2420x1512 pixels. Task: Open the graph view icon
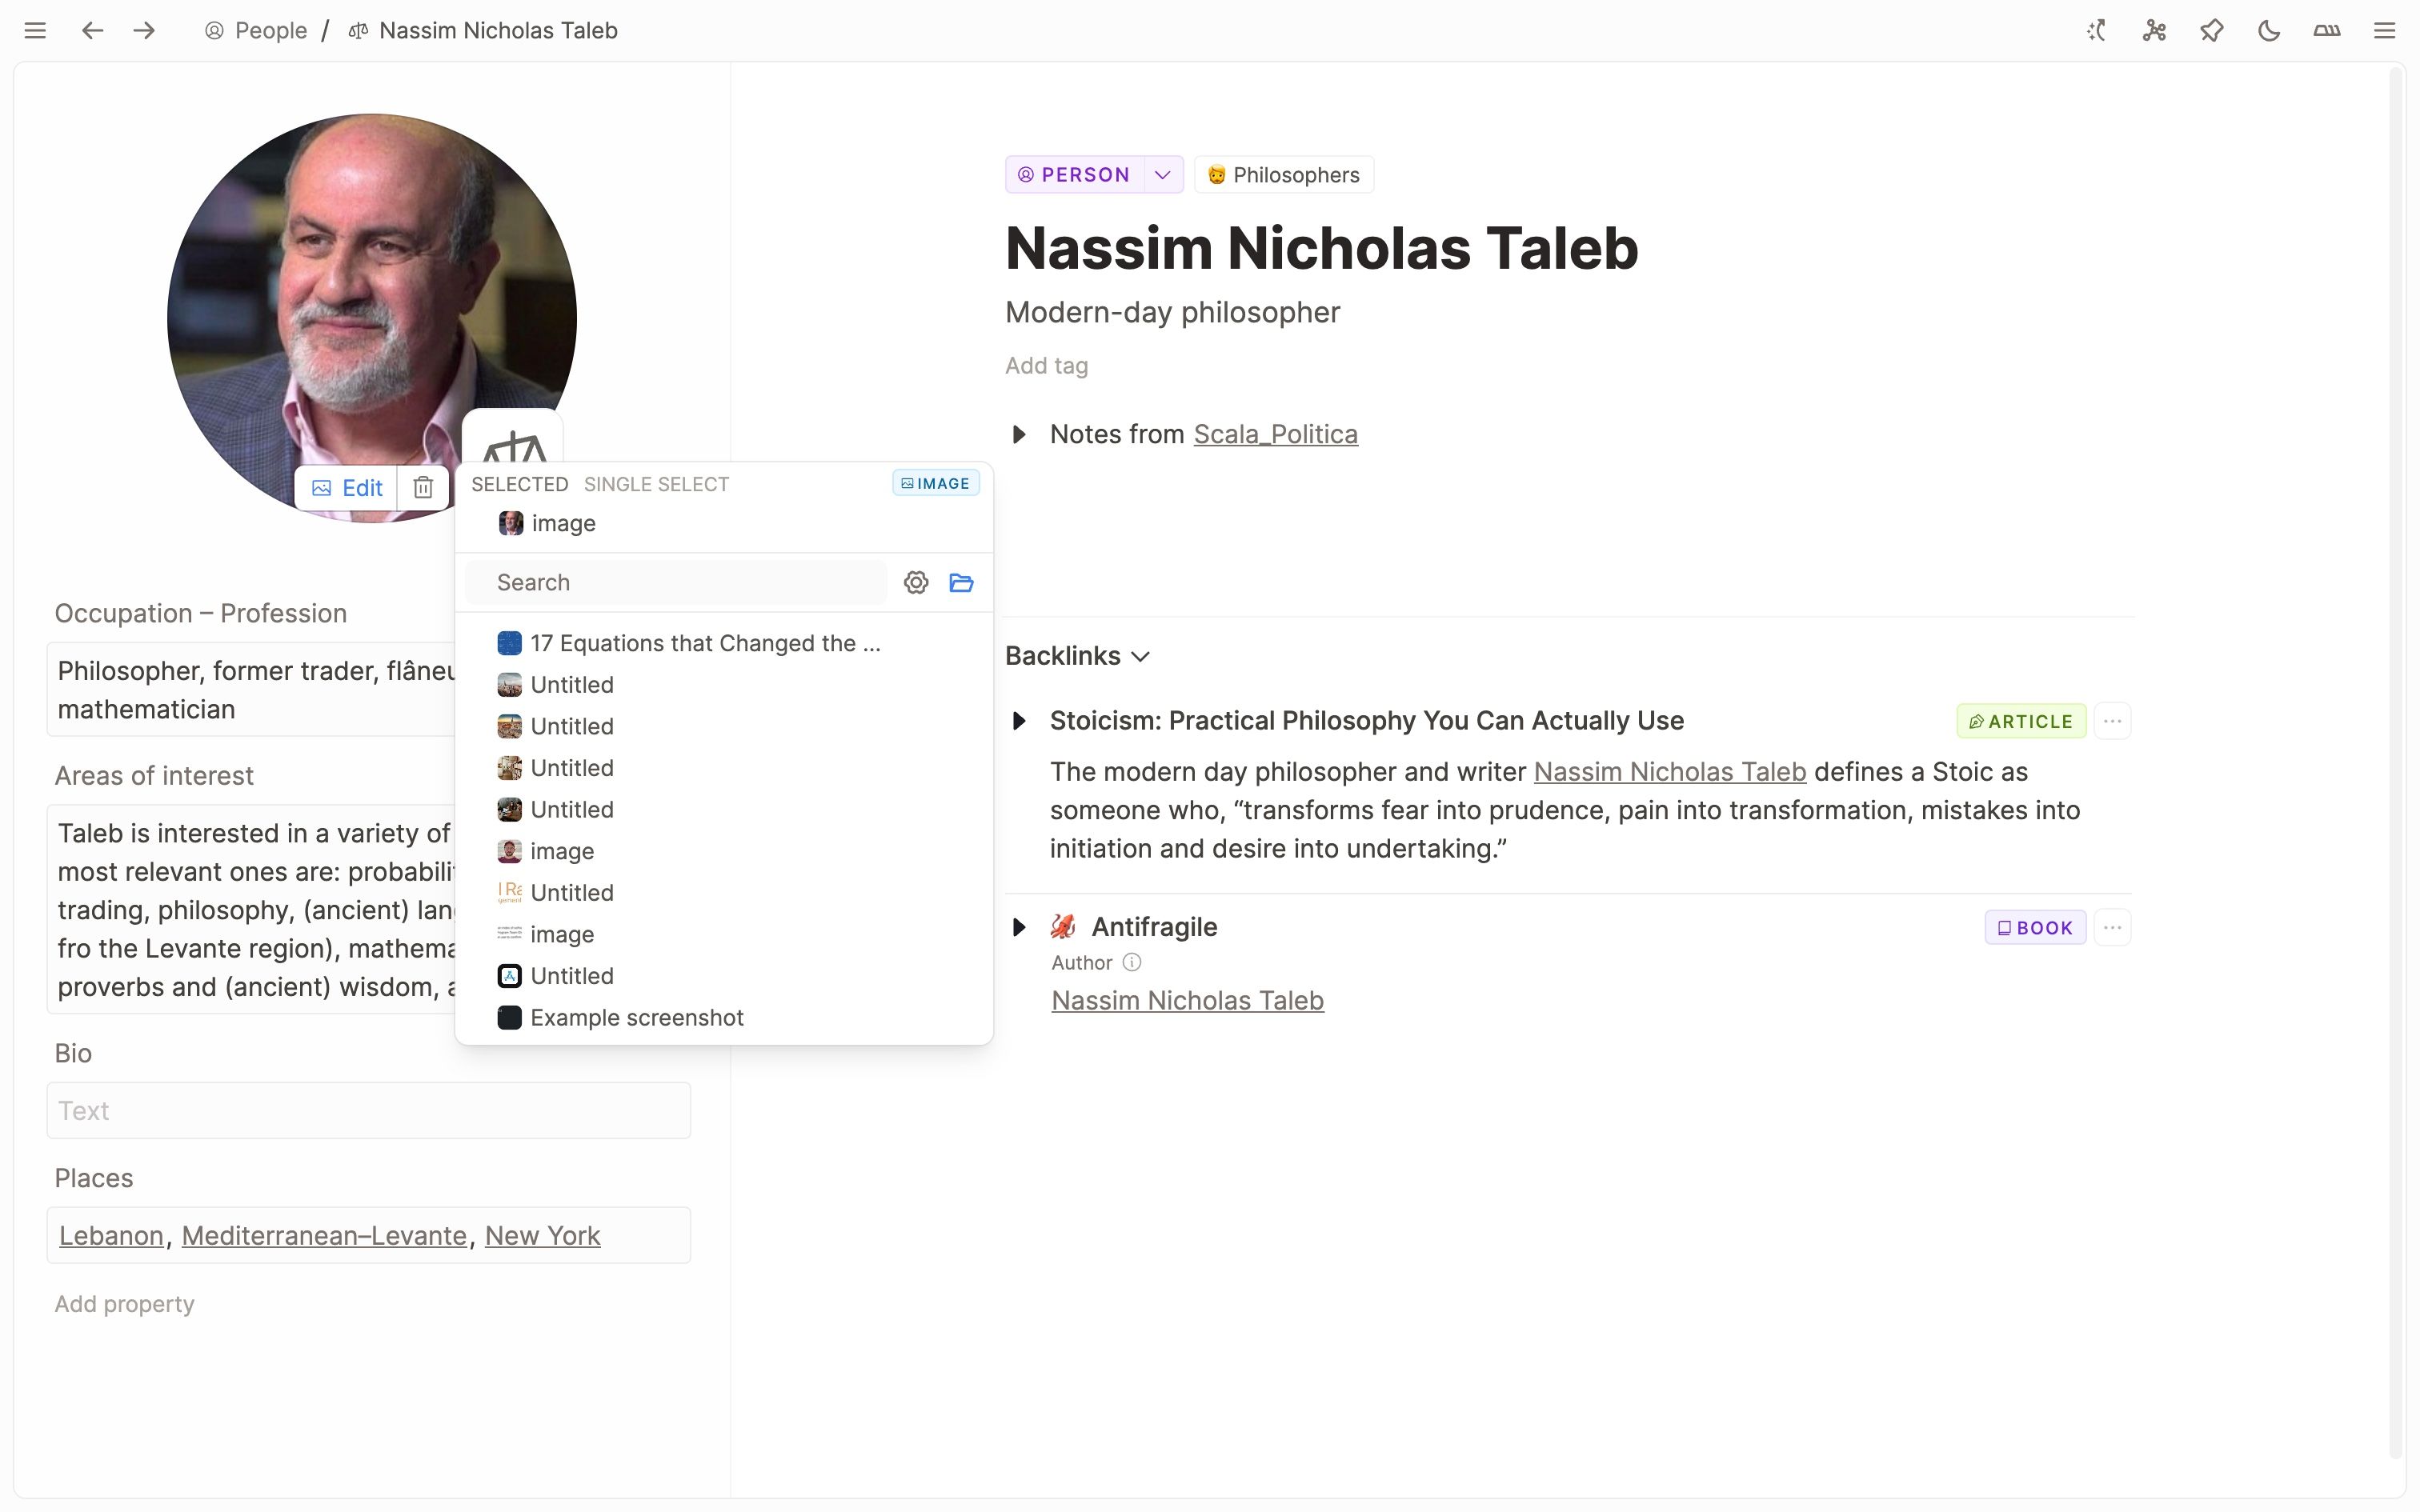pyautogui.click(x=2154, y=30)
